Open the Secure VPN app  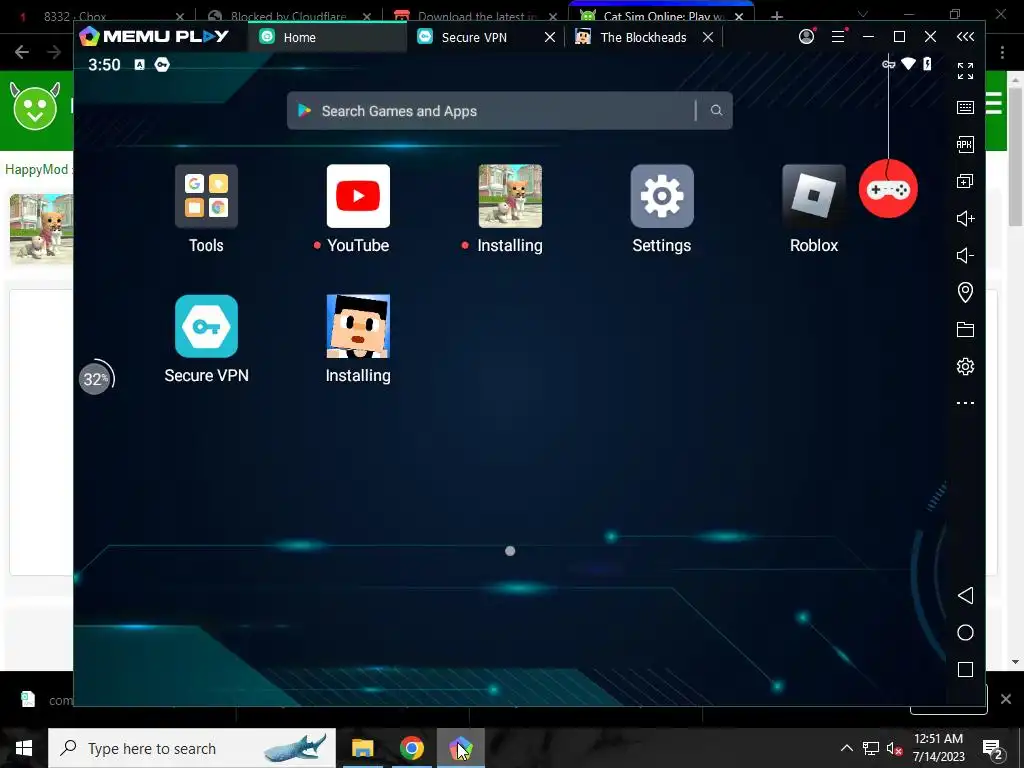click(x=206, y=326)
